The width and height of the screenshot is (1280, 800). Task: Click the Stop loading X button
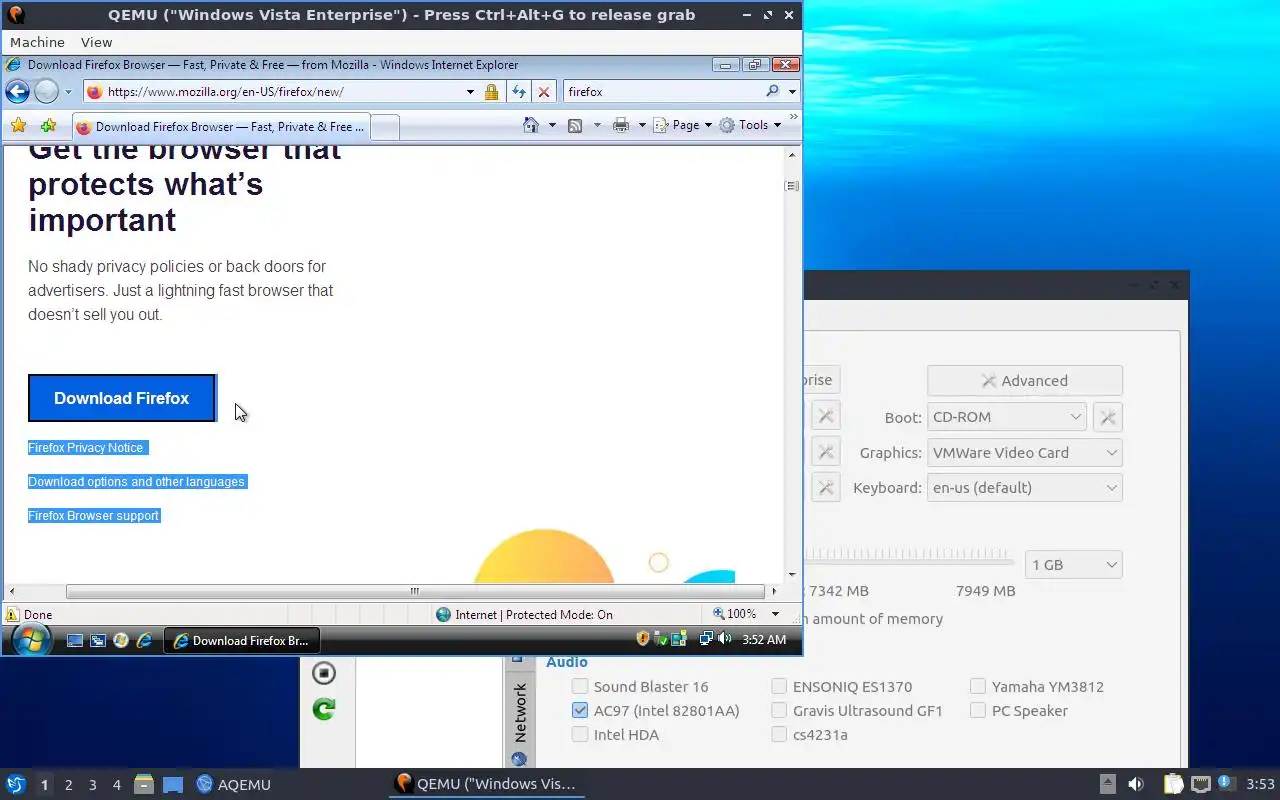(543, 92)
